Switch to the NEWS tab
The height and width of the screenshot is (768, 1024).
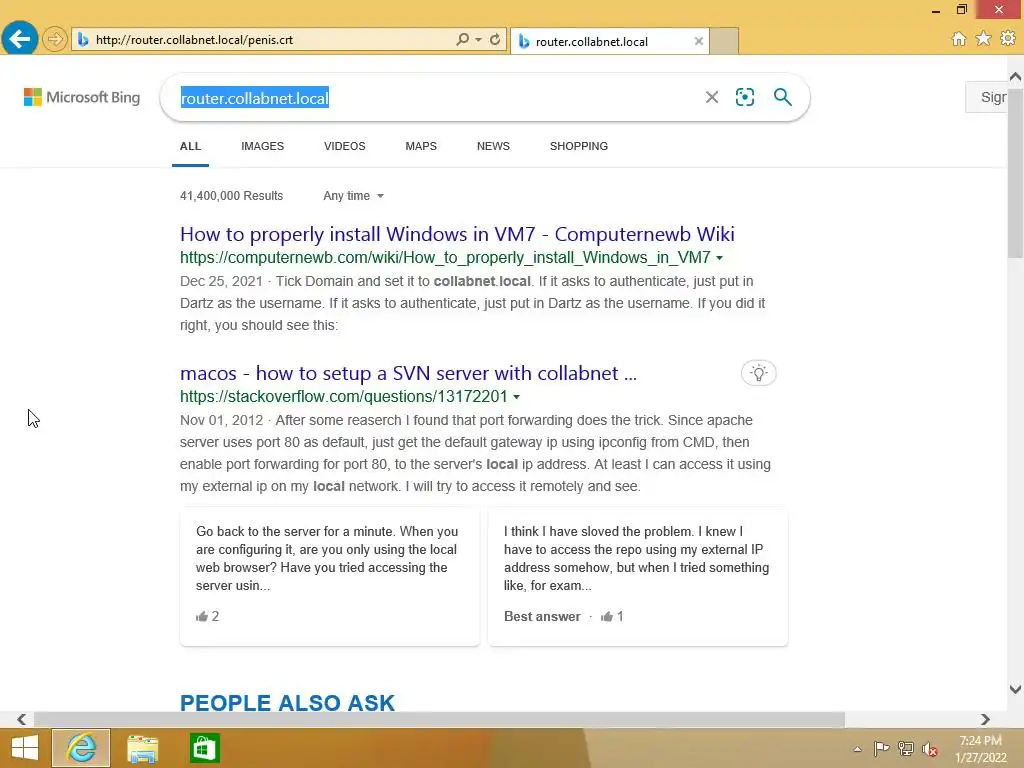(x=493, y=146)
